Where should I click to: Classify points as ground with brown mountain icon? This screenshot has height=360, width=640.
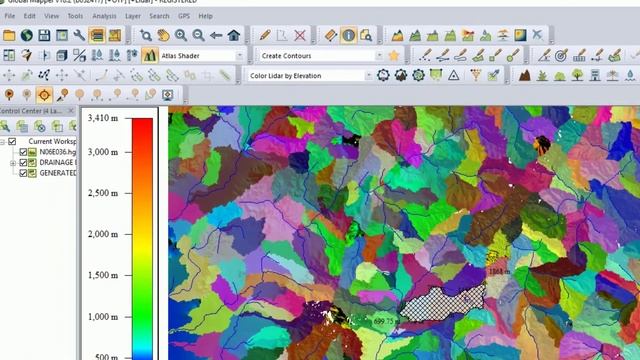(524, 76)
